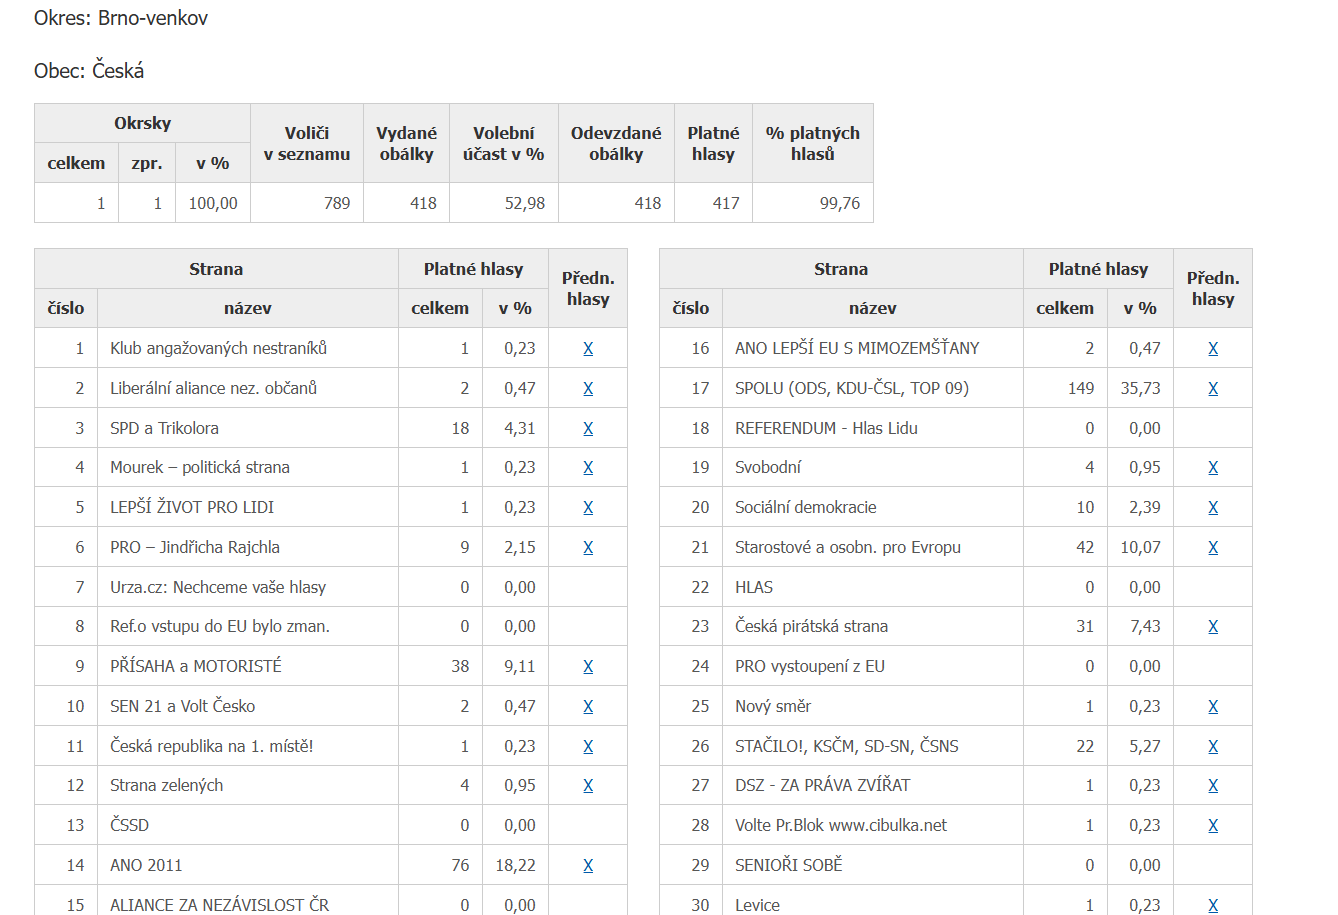Viewport: 1338px width, 915px height.
Task: Open preferential votes for STAČILO!, KSČM, SD-SN, ČSNS
Action: tap(1213, 746)
